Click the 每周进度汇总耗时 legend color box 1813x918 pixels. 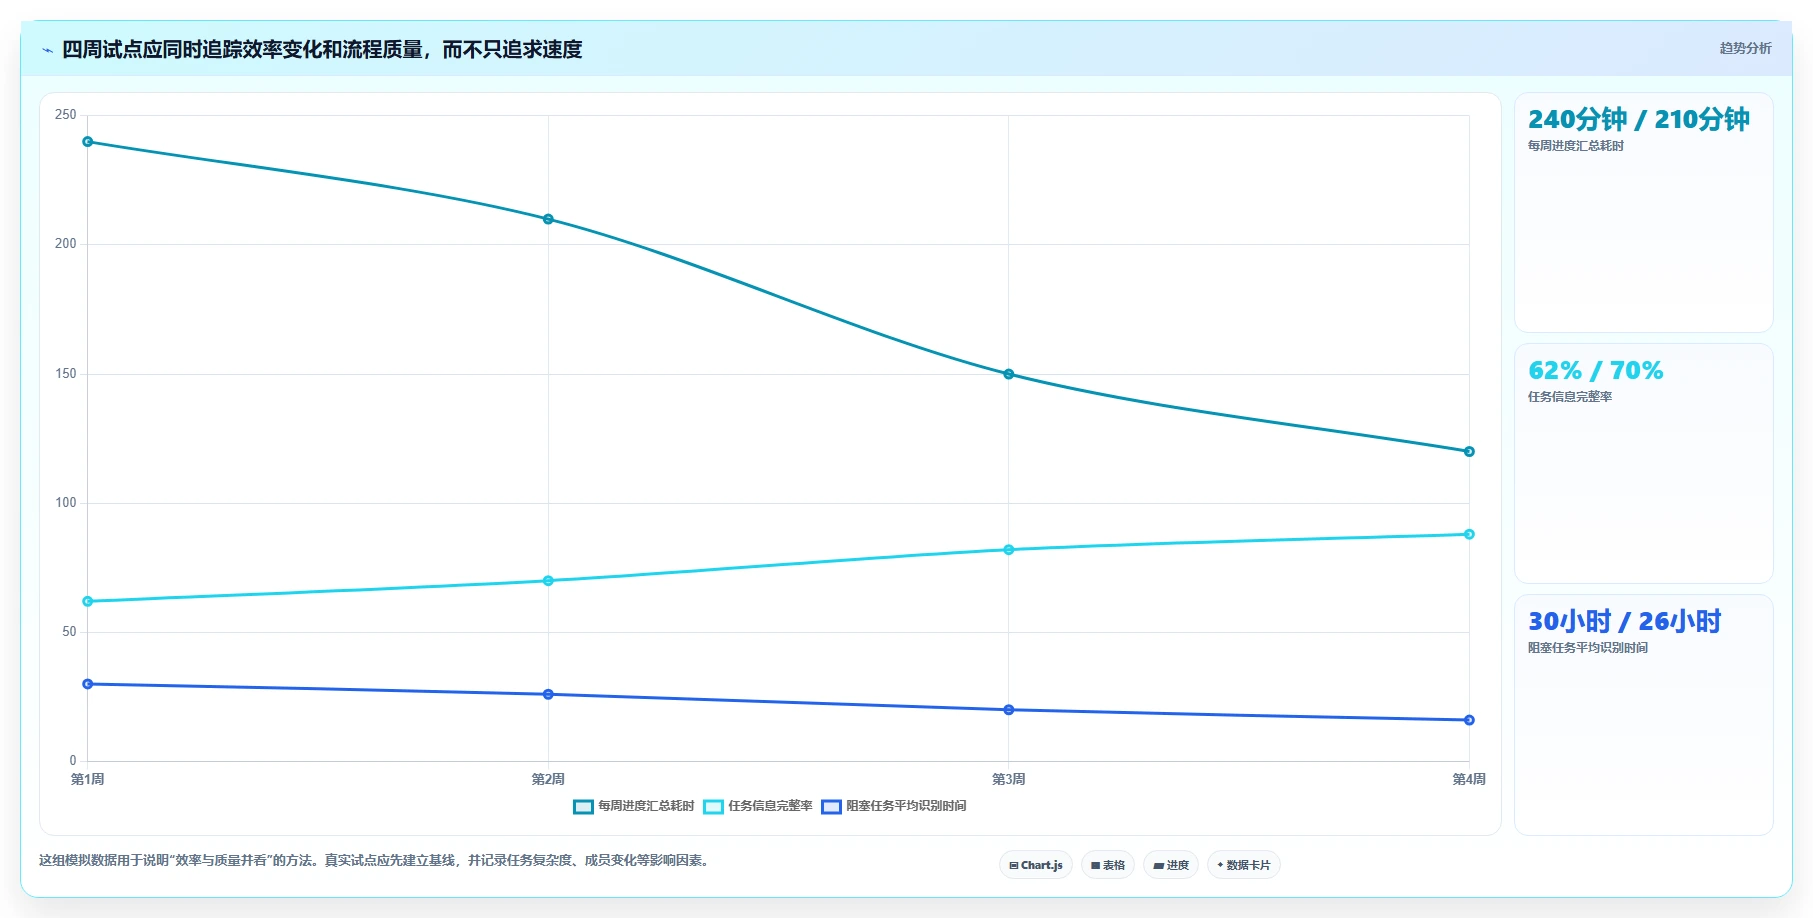[583, 807]
